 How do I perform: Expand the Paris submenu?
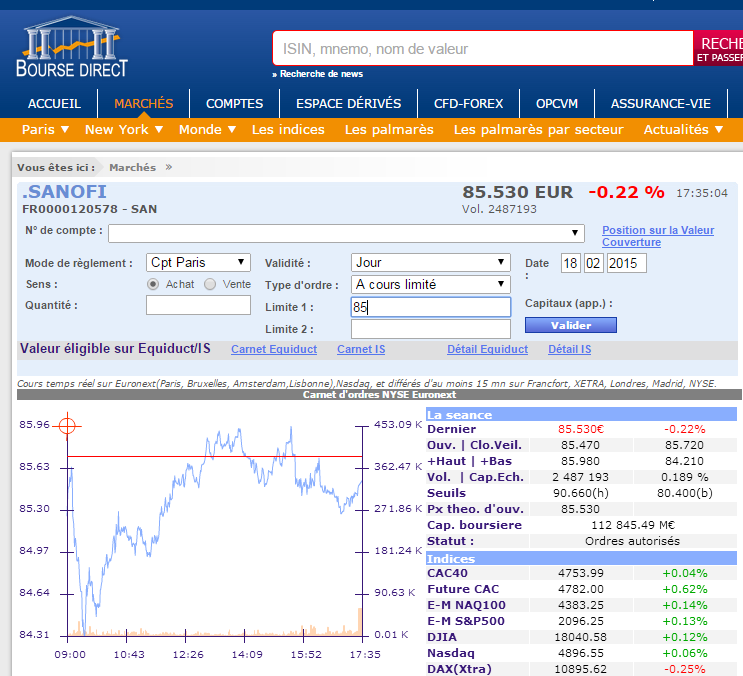click(45, 129)
